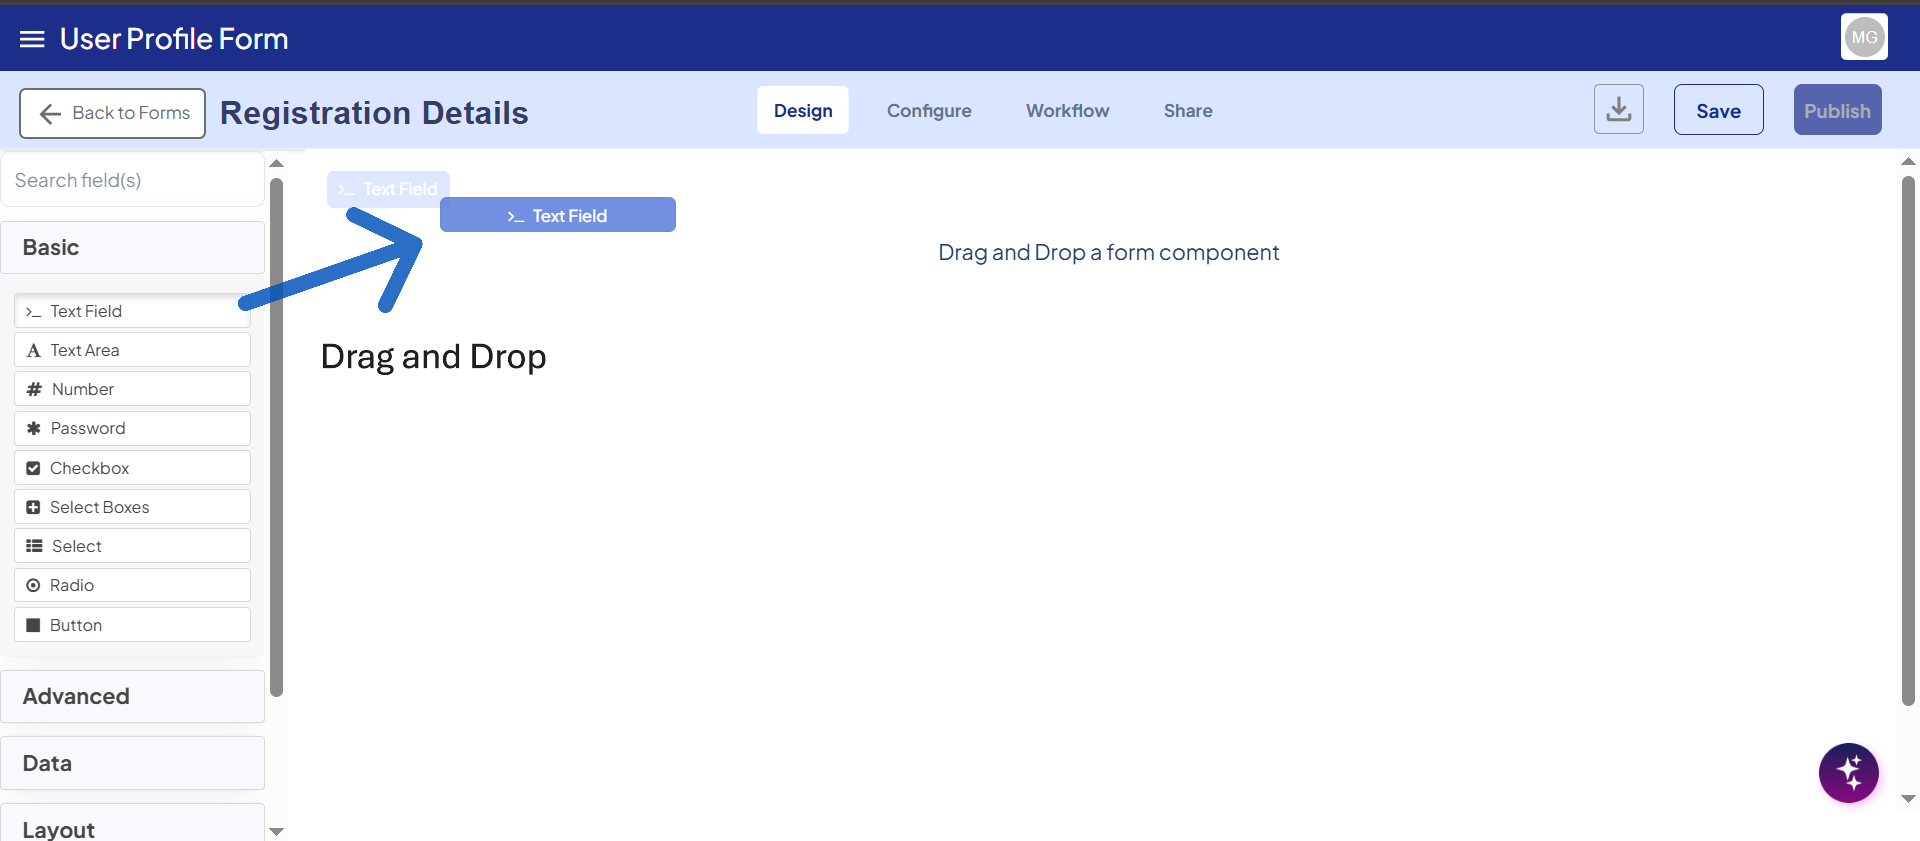
Task: Go Back to Forms
Action: [x=113, y=113]
